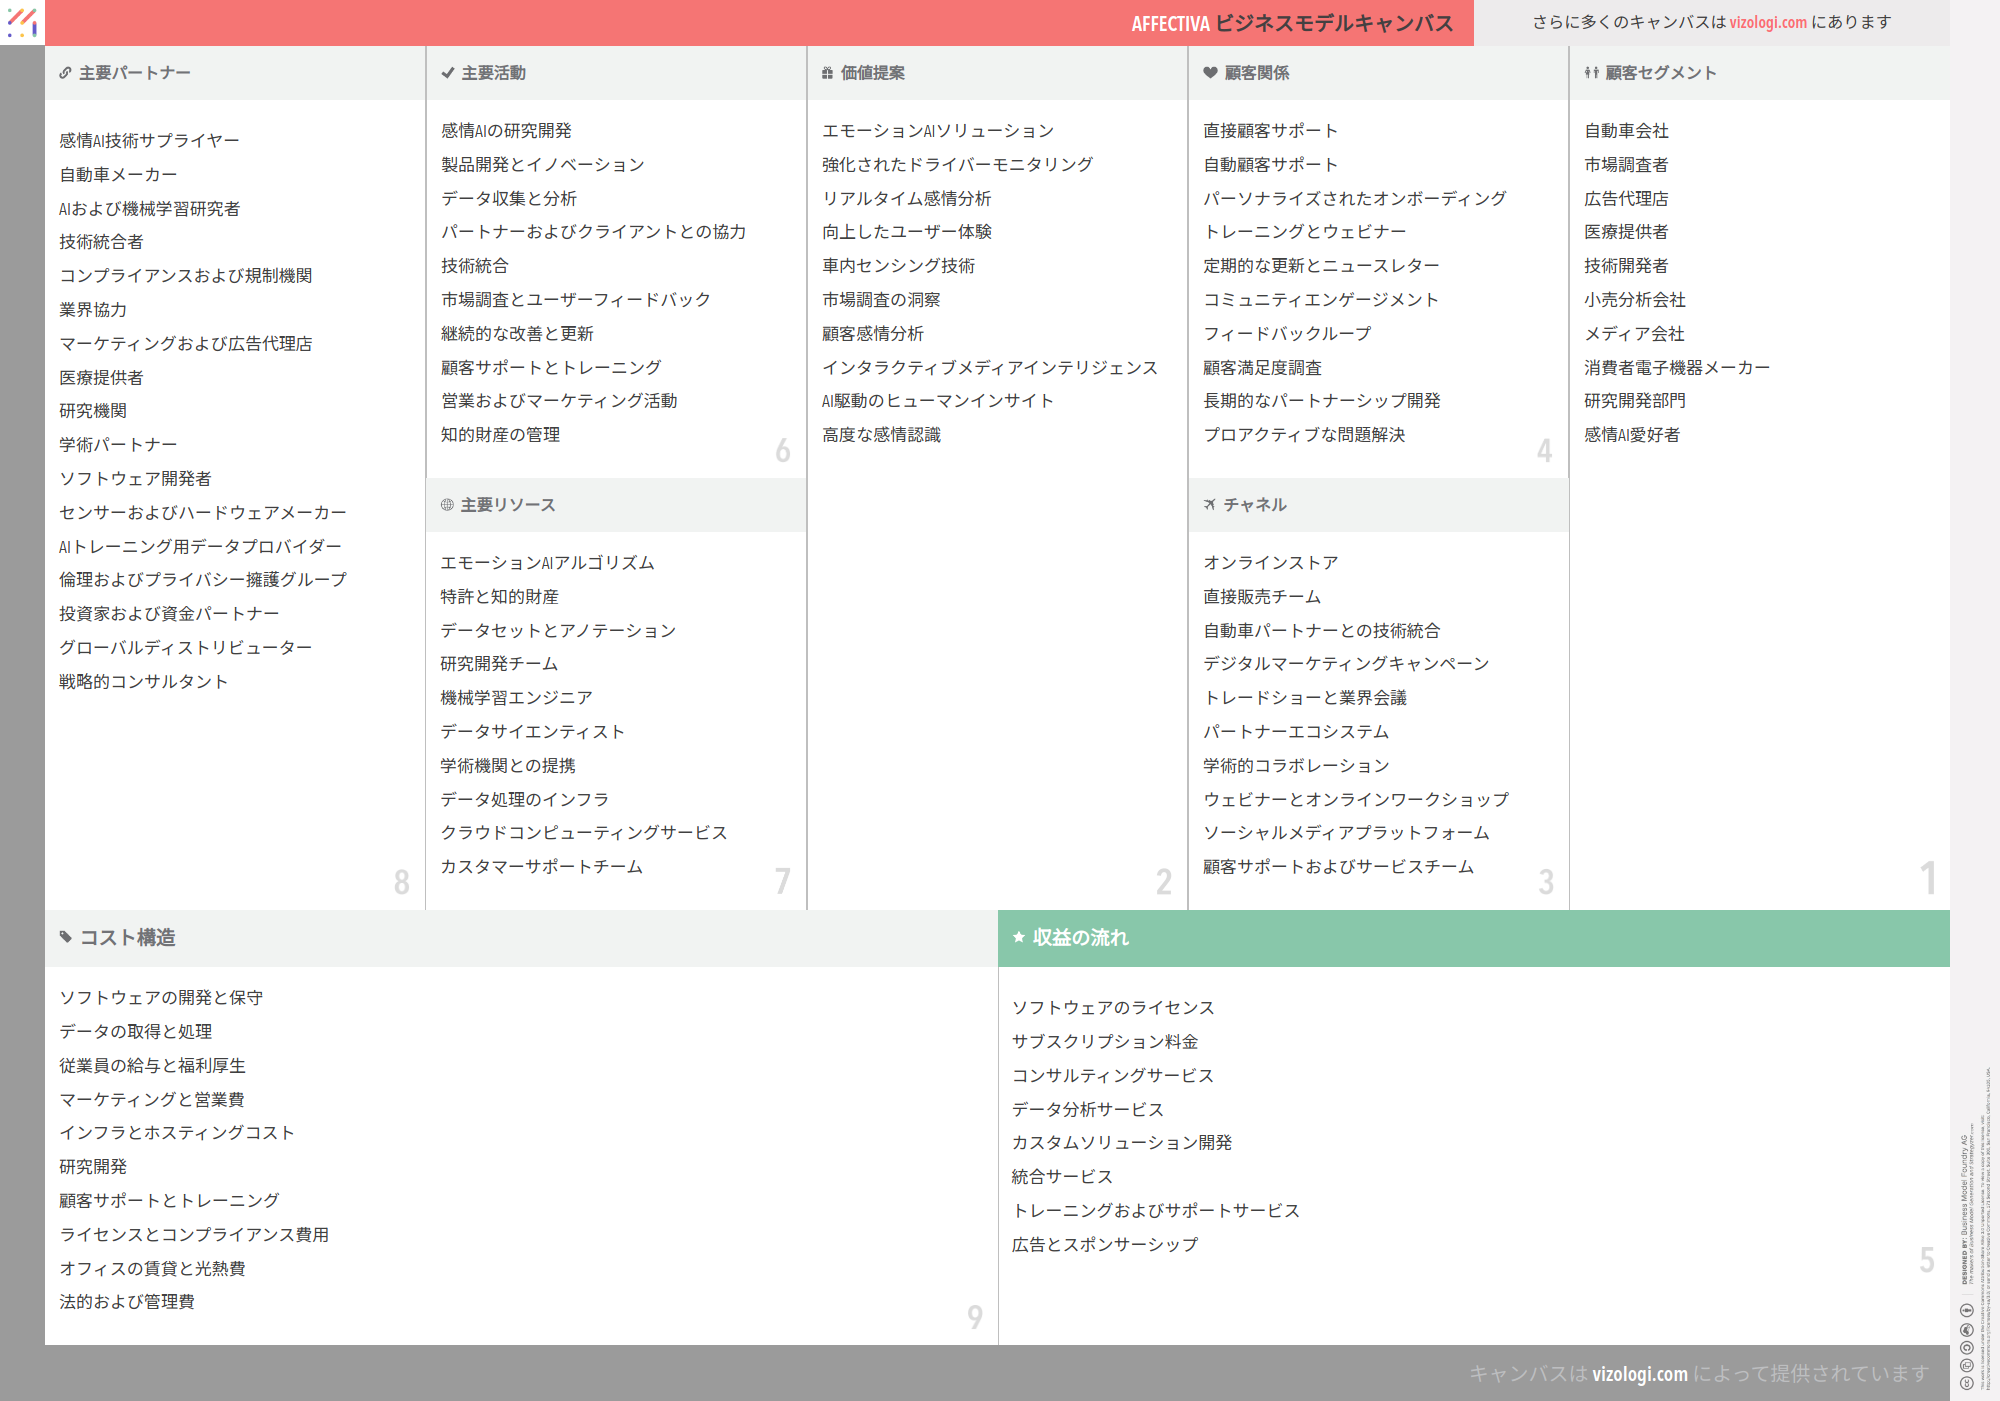Click the Creative Commons license icon
Viewport: 2000px width, 1401px height.
point(1966,1383)
